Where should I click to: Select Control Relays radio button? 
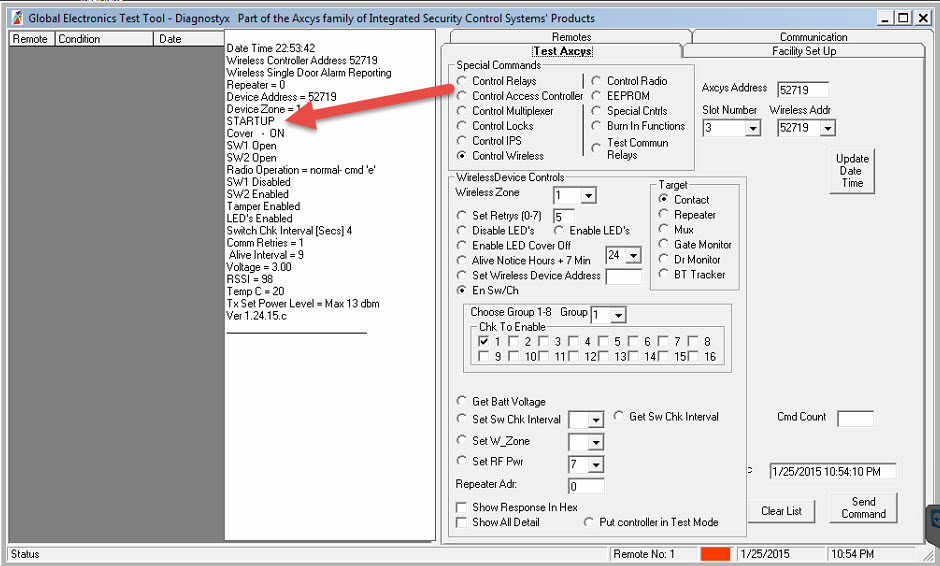click(x=461, y=81)
